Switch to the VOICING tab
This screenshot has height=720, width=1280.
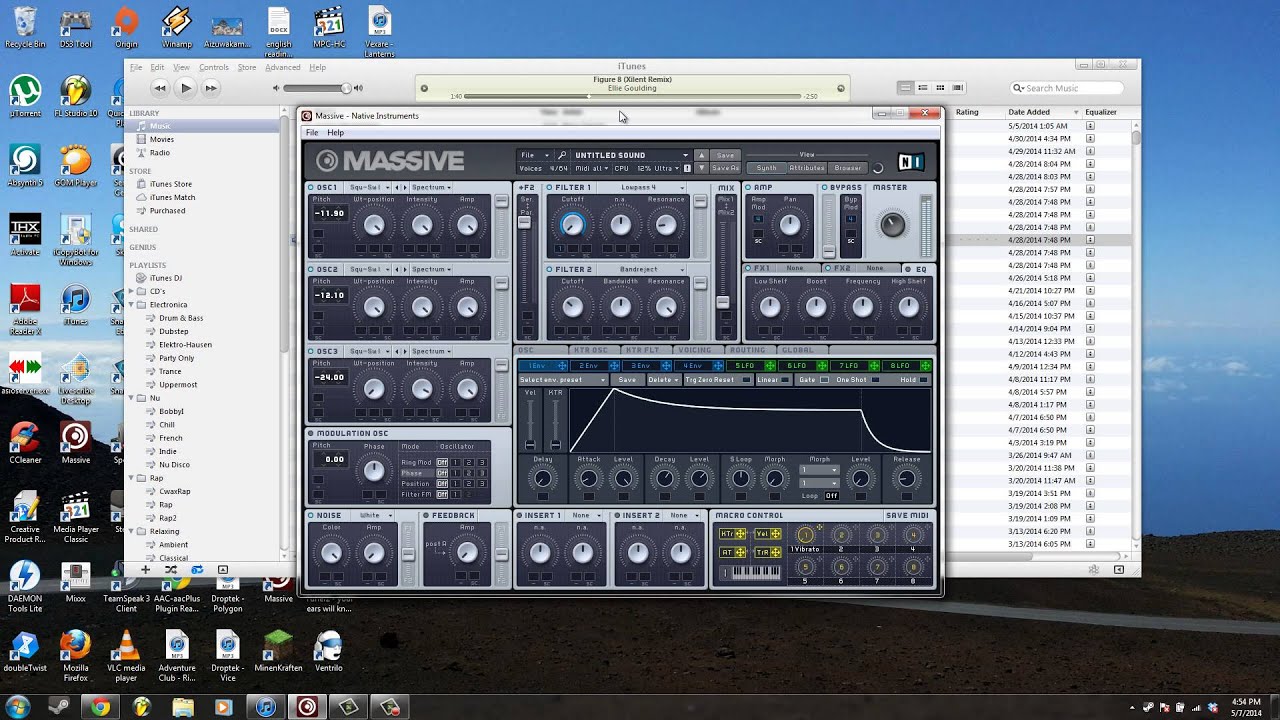point(695,350)
